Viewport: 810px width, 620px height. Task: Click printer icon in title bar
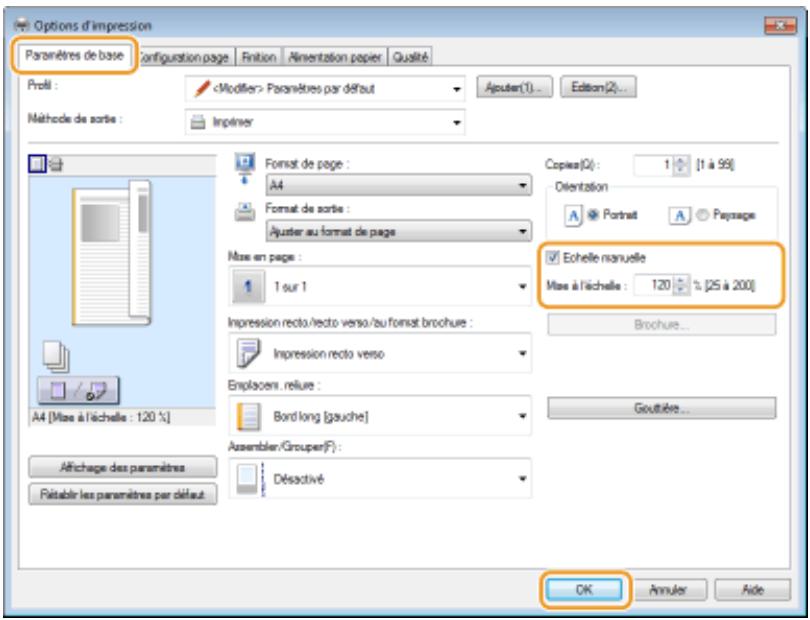[23, 25]
